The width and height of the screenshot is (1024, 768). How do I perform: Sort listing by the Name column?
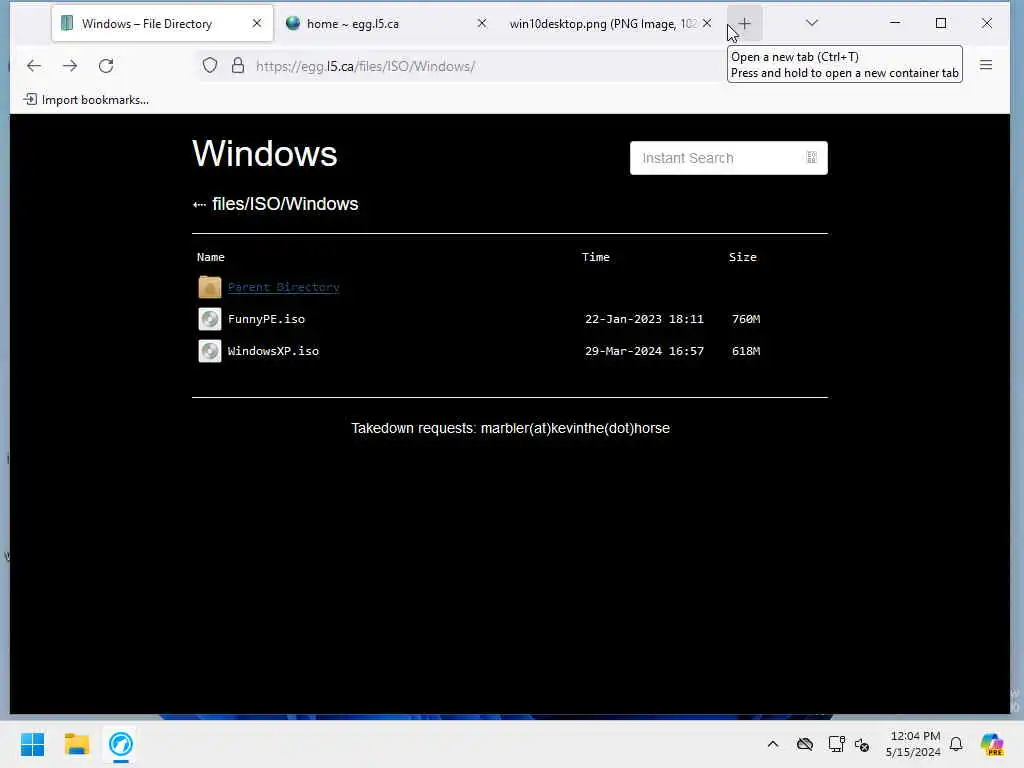(210, 257)
